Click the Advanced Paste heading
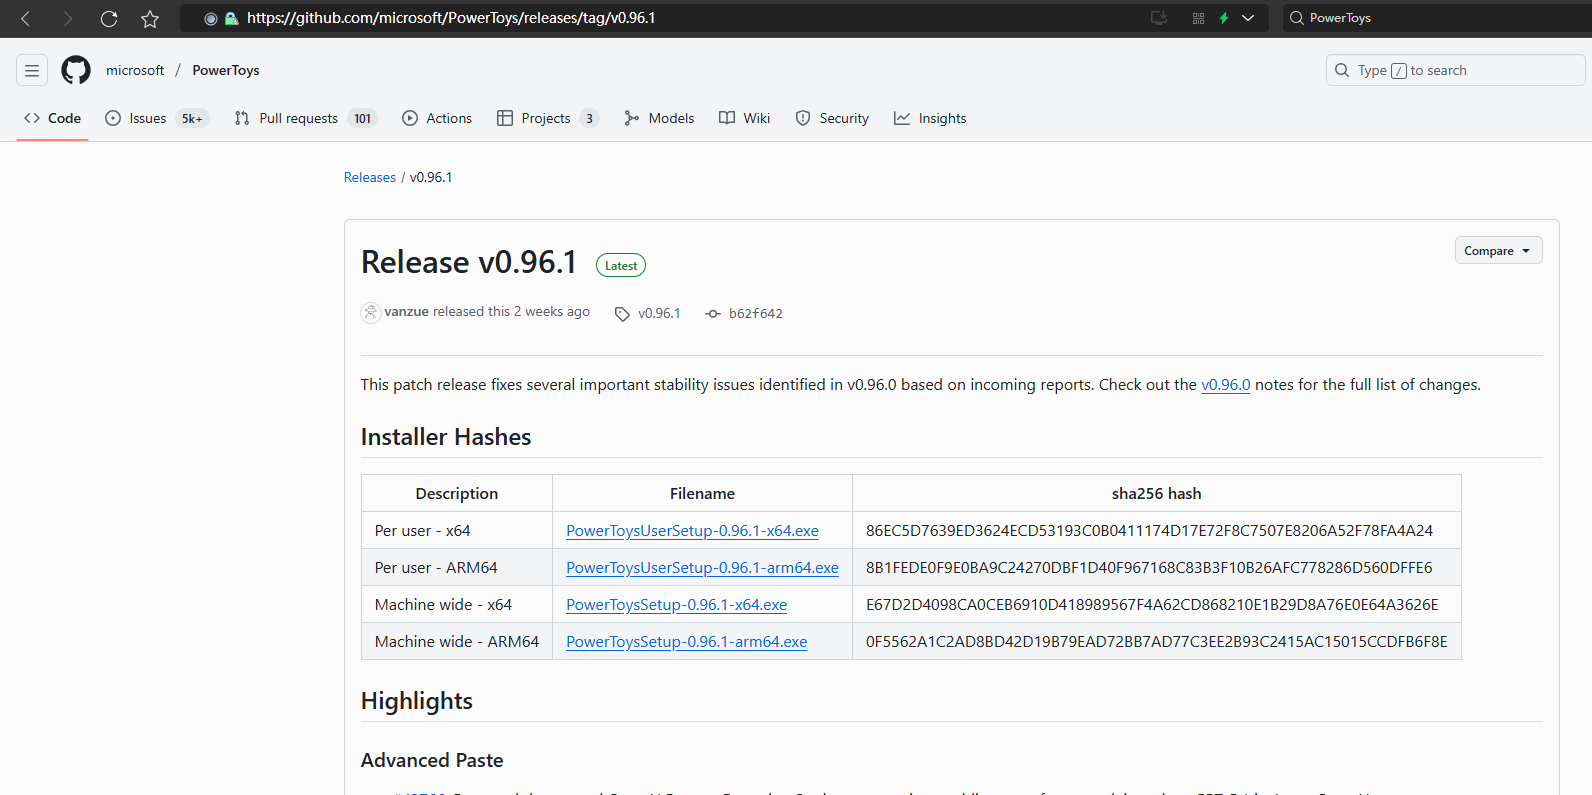The image size is (1592, 795). (x=432, y=760)
